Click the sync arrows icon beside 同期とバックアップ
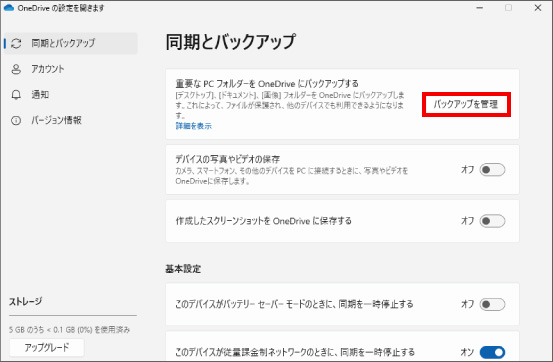The width and height of the screenshot is (553, 362). (x=16, y=43)
